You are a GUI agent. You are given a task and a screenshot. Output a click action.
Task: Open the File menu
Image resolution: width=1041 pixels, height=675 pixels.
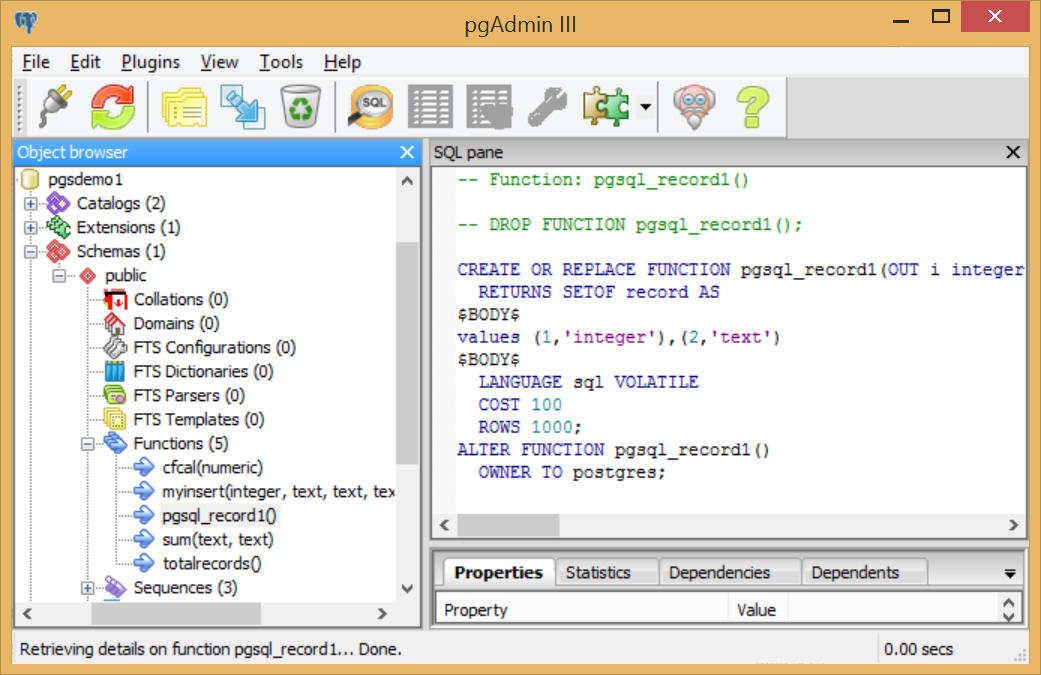coord(36,62)
